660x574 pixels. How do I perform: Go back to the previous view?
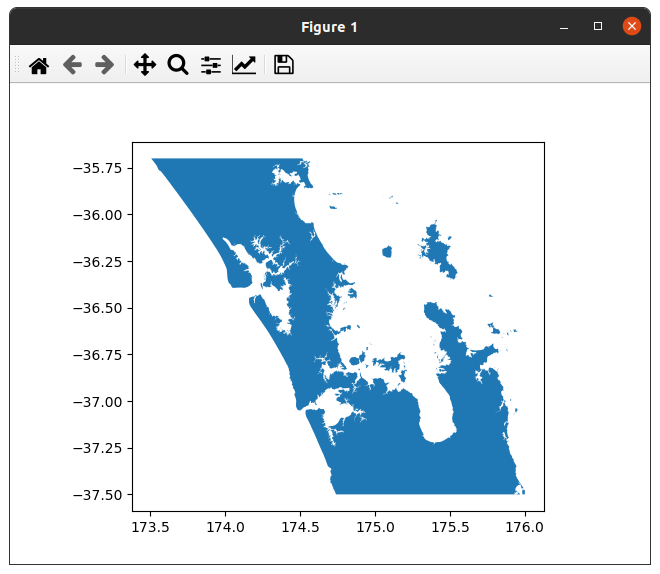(x=72, y=65)
